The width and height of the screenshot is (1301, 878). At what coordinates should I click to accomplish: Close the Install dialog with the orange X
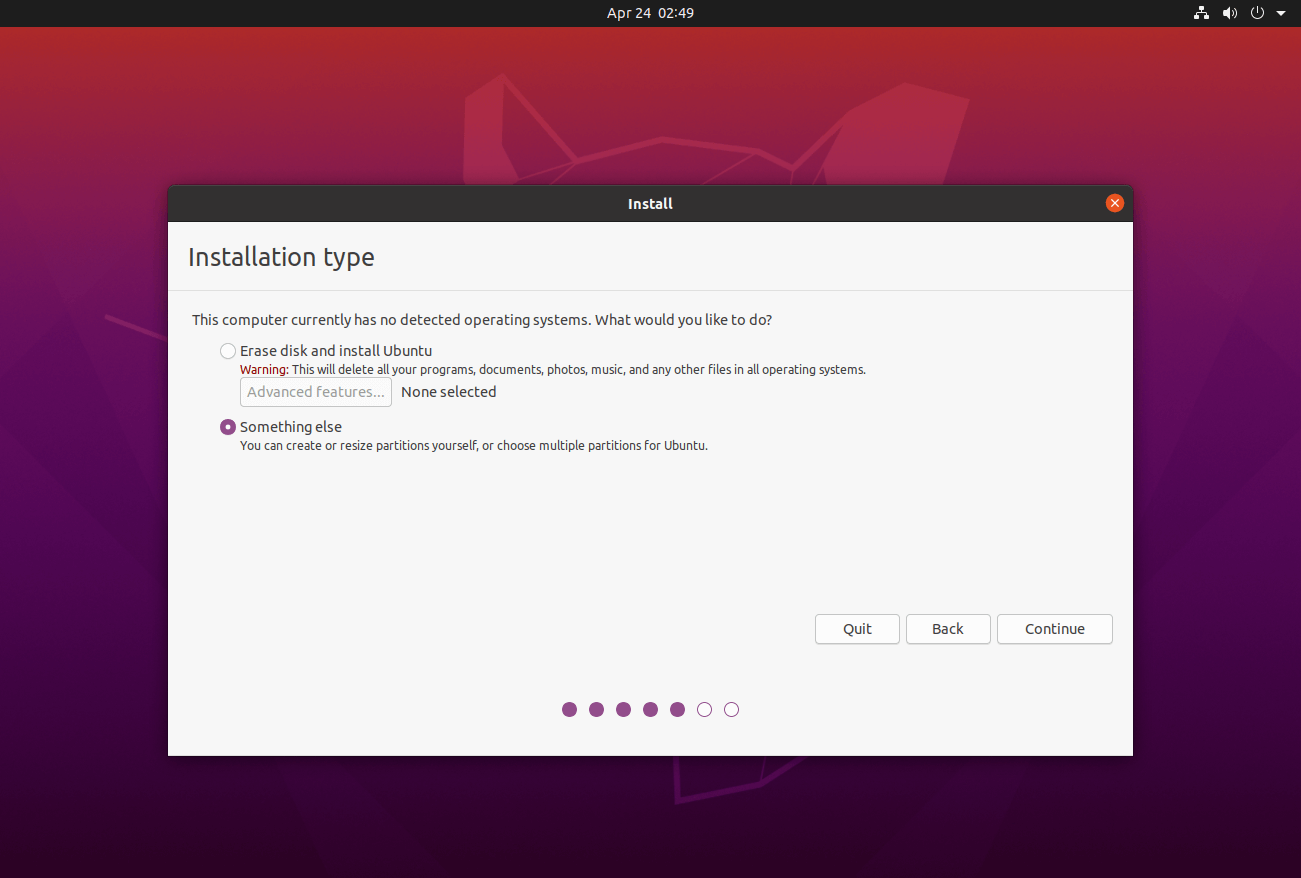pos(1114,202)
